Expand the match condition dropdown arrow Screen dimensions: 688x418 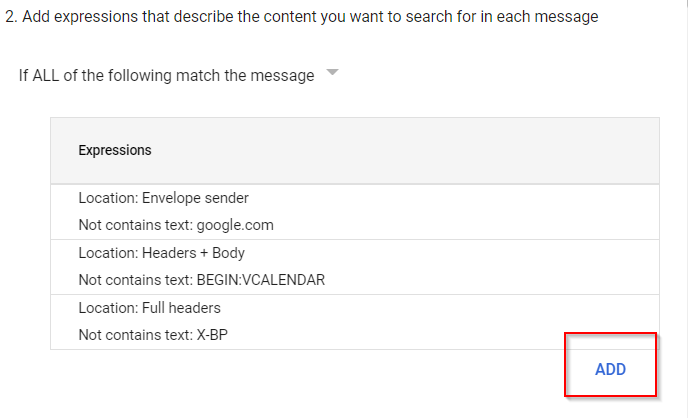(x=333, y=74)
